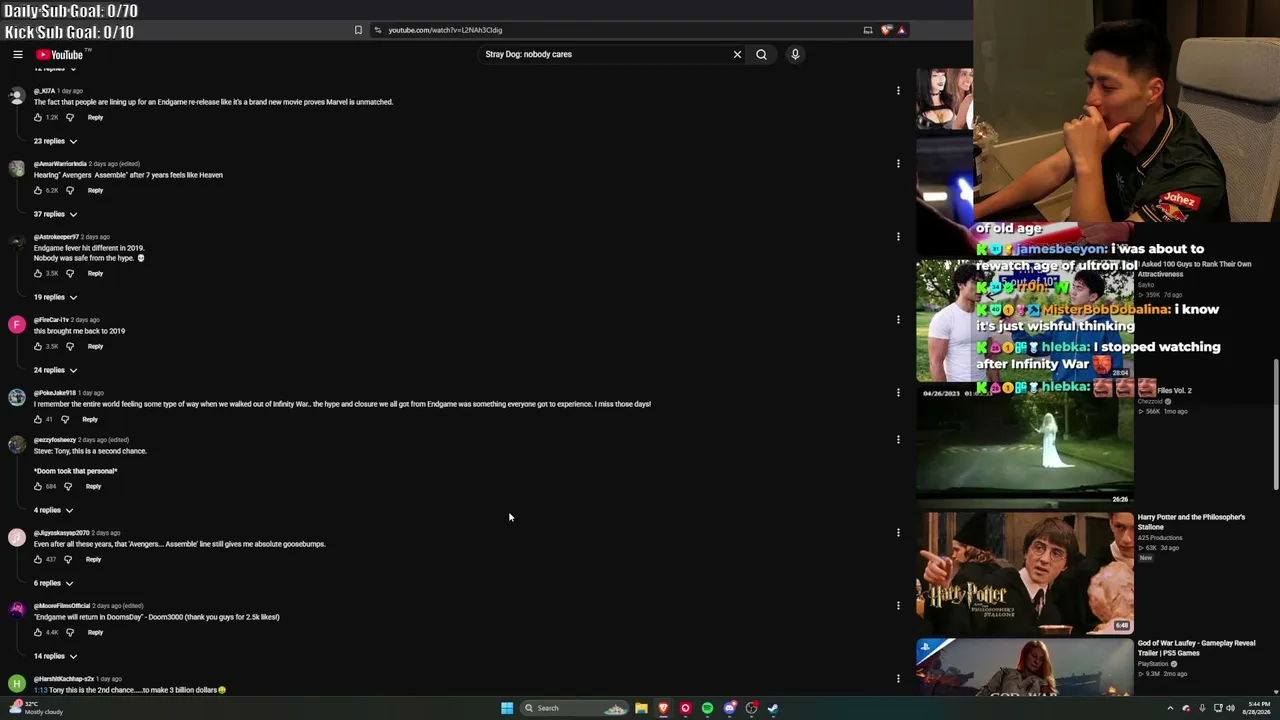Like the @Astrokeeper97 comment

pos(38,273)
